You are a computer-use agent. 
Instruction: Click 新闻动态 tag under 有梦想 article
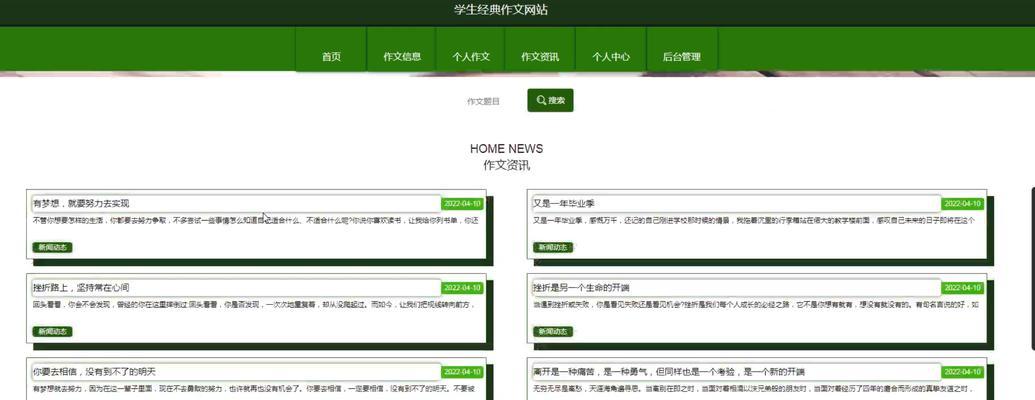click(x=52, y=248)
